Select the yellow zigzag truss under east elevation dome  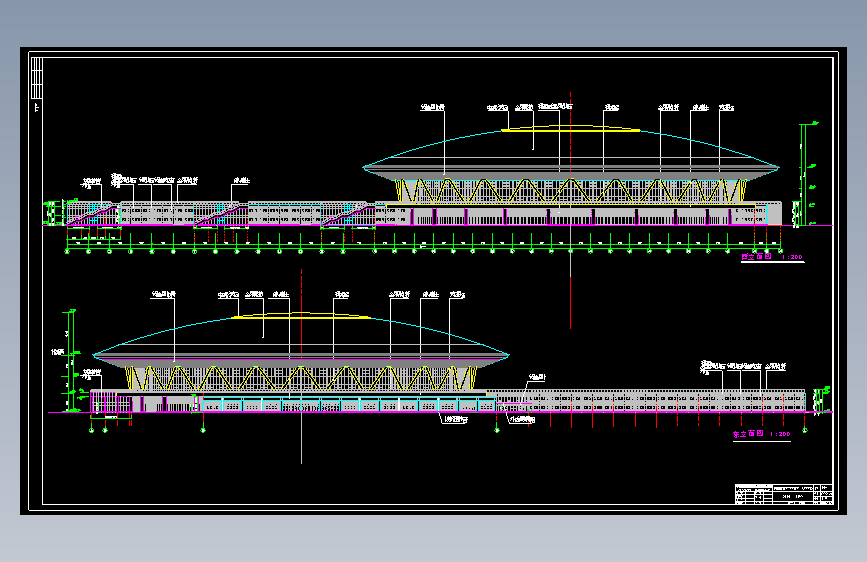click(x=301, y=378)
